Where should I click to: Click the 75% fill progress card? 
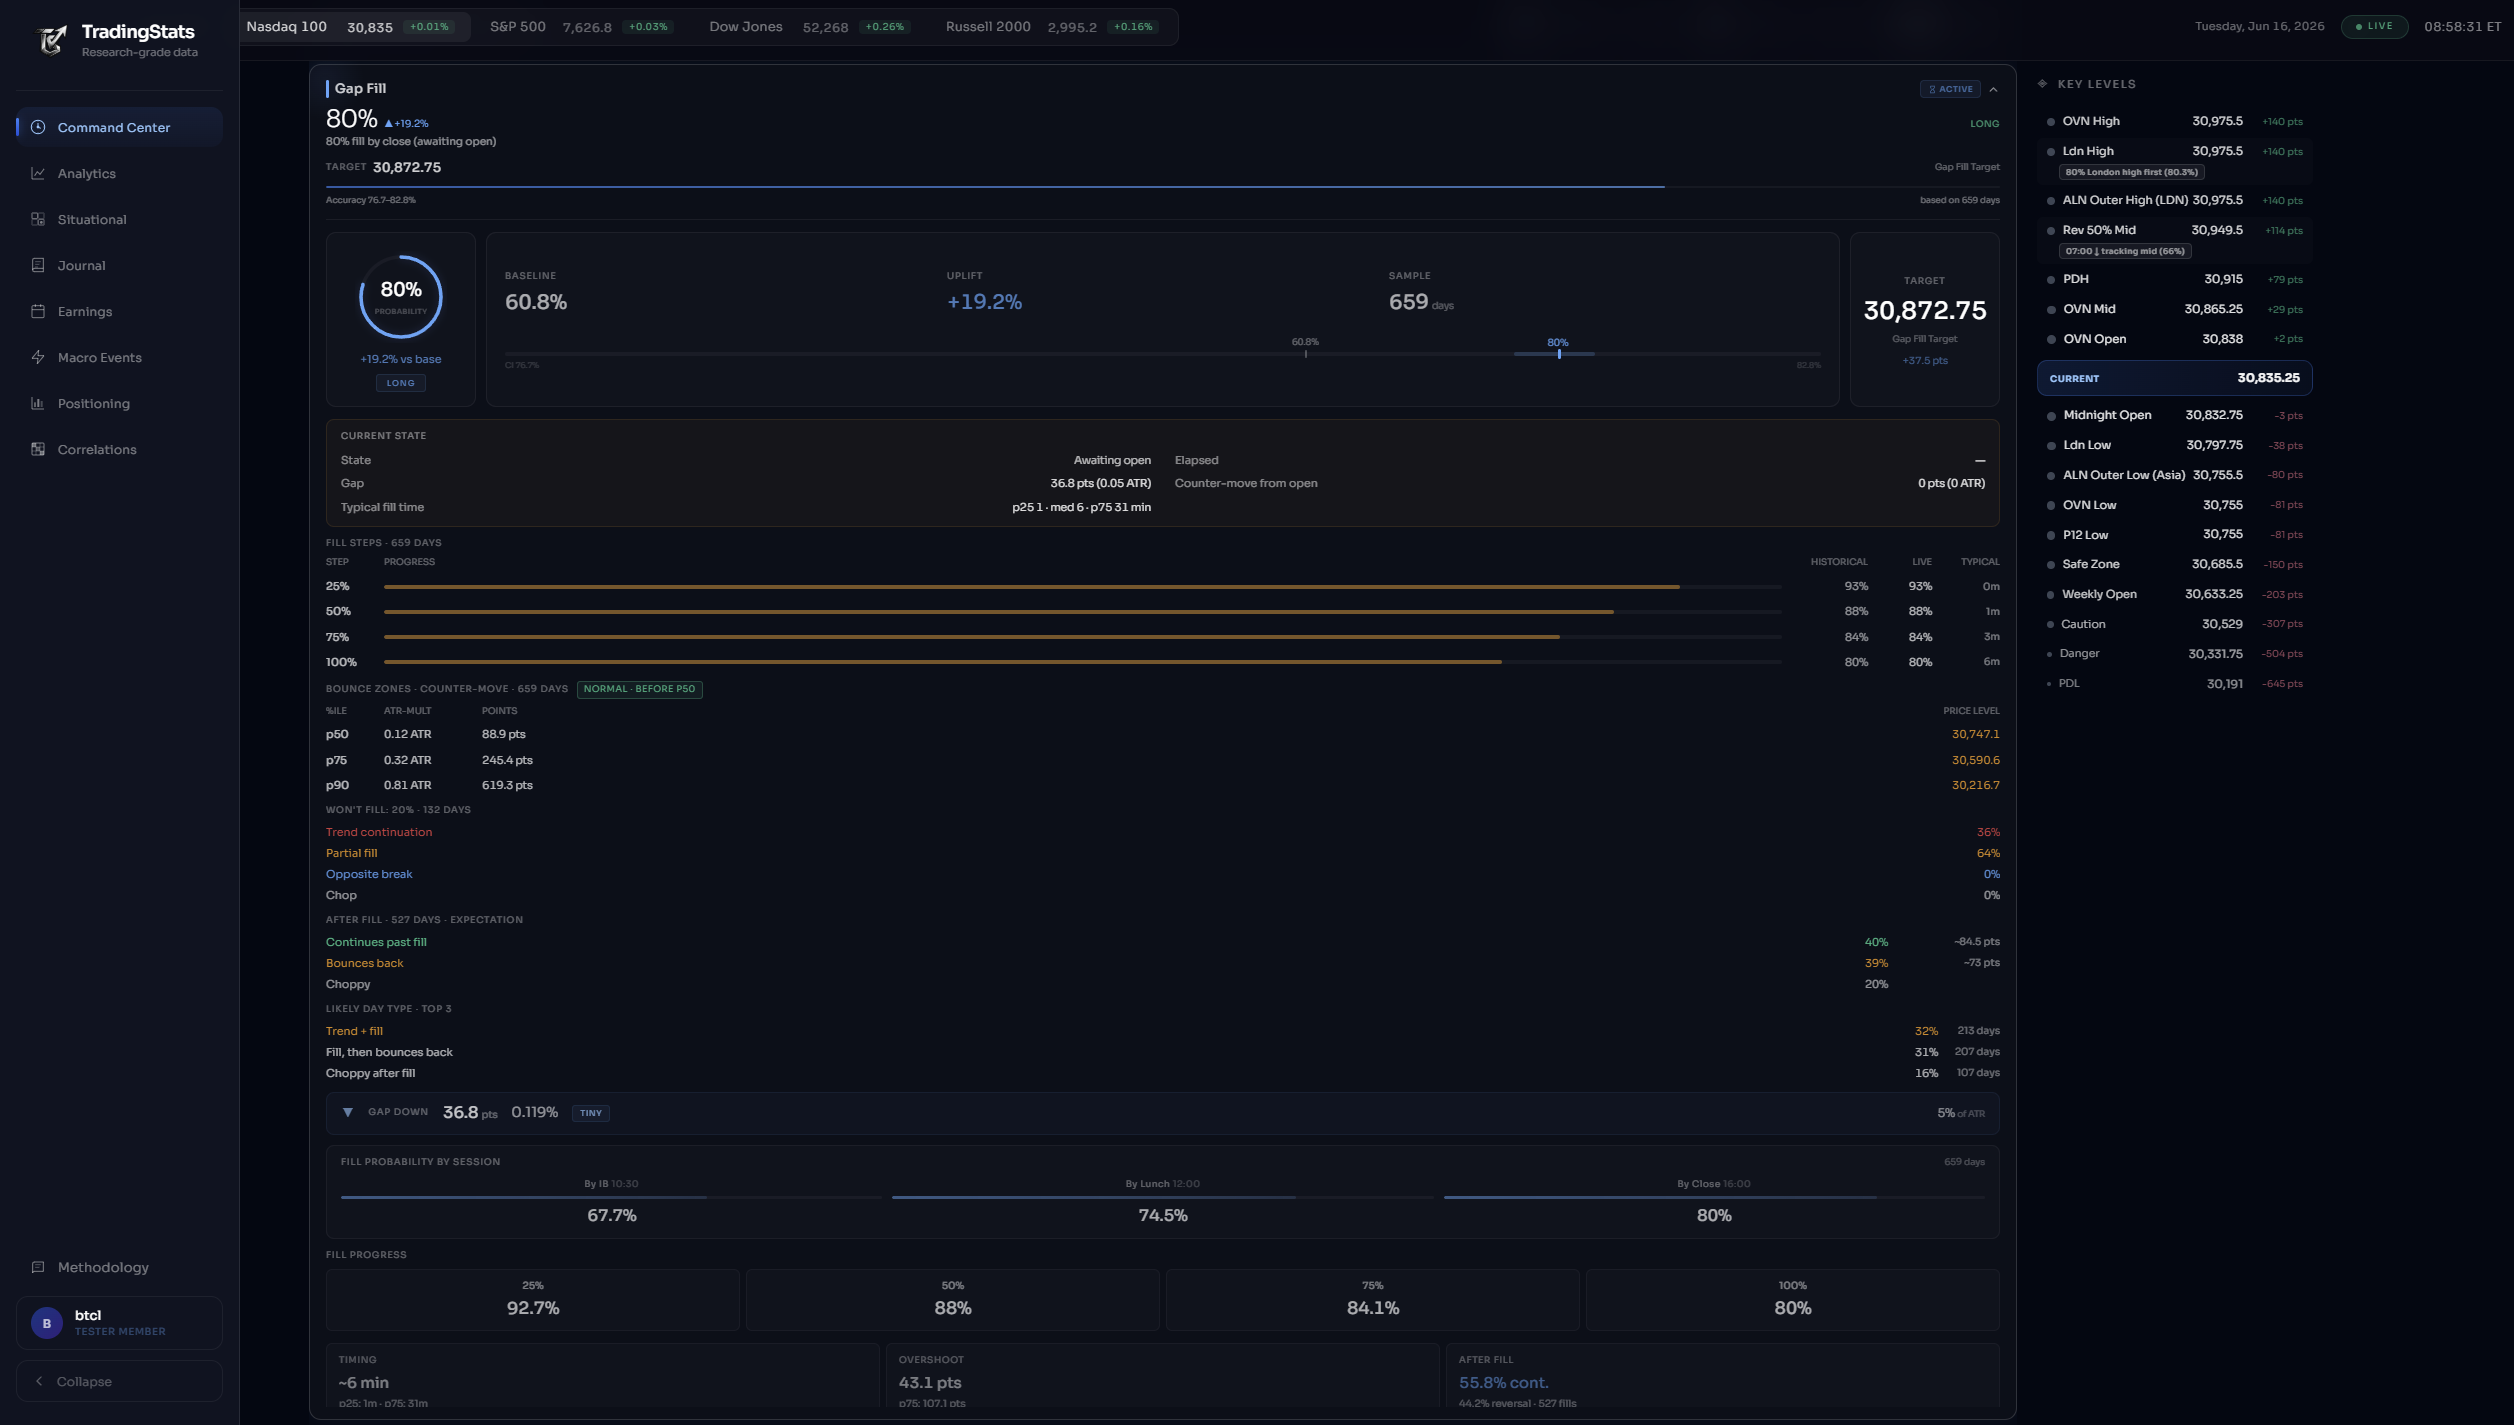[x=1372, y=1299]
